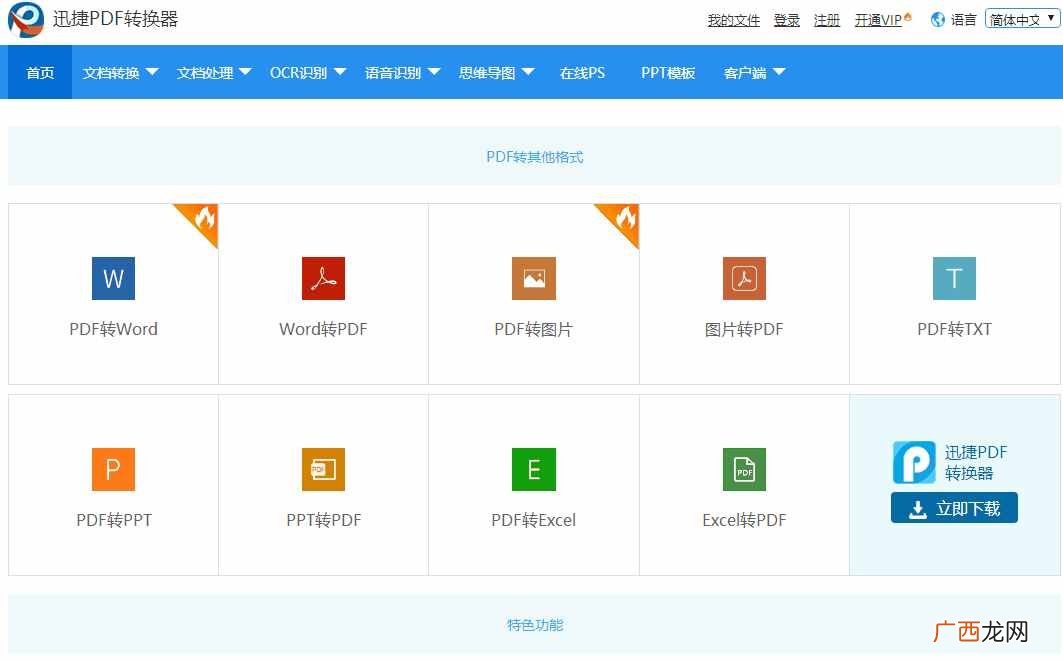Image resolution: width=1063 pixels, height=660 pixels.
Task: Expand the 文档转换 navigation menu
Action: [120, 73]
